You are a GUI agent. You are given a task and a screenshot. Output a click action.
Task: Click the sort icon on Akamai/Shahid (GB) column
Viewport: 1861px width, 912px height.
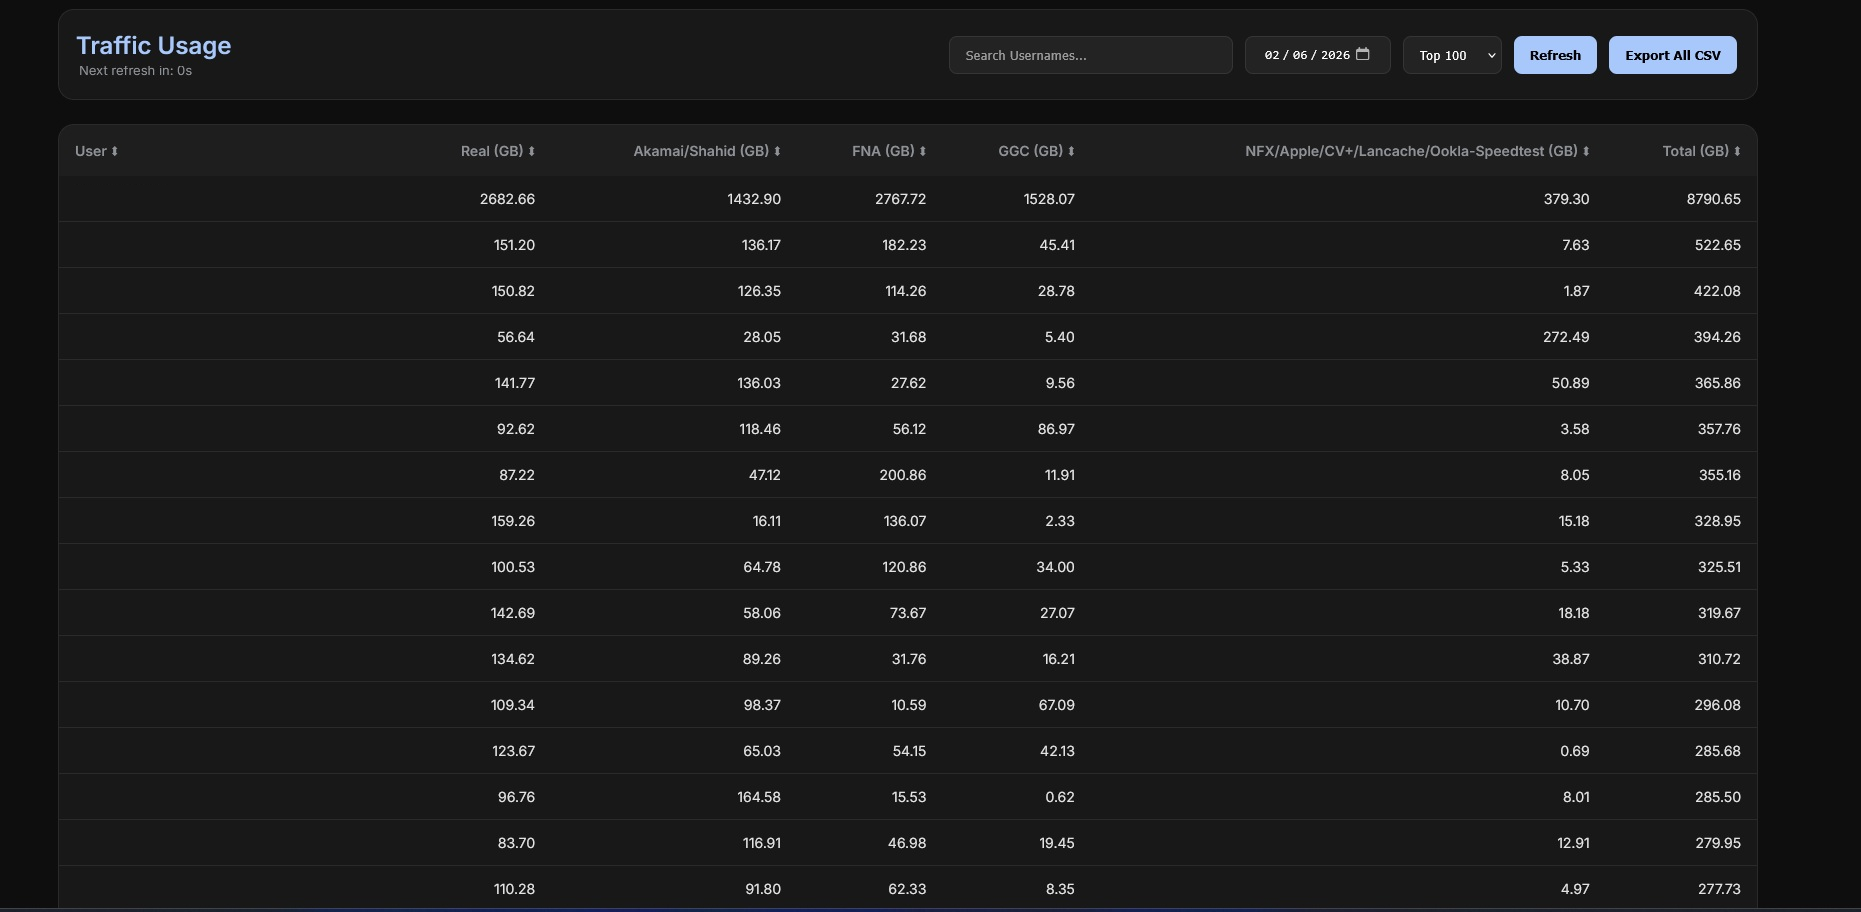click(777, 151)
